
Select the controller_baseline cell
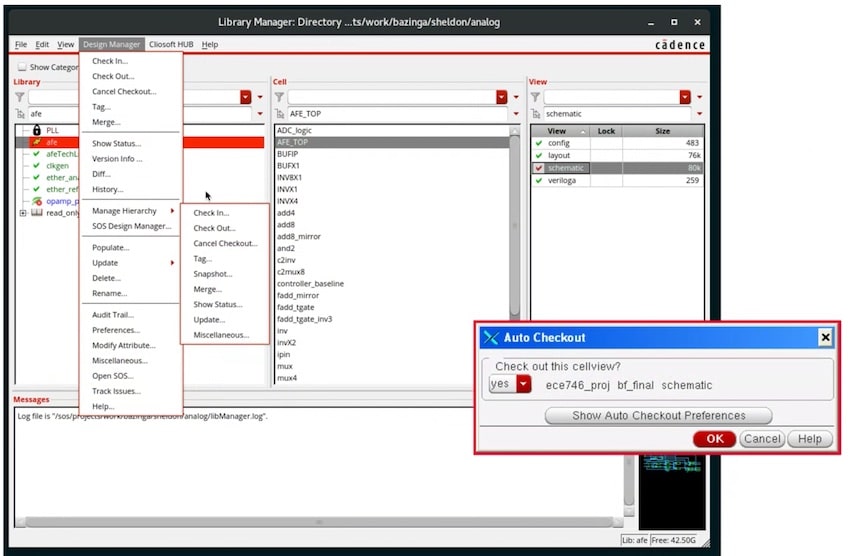[310, 284]
